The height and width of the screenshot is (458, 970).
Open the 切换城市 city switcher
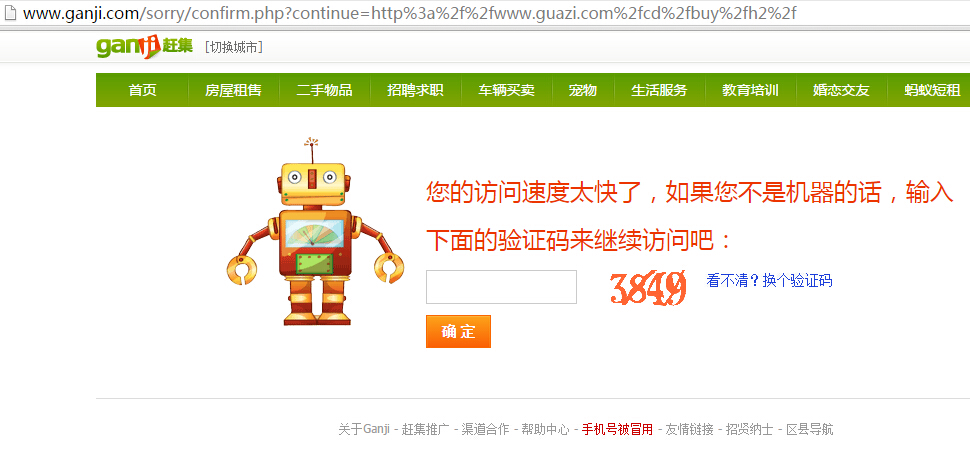click(233, 48)
